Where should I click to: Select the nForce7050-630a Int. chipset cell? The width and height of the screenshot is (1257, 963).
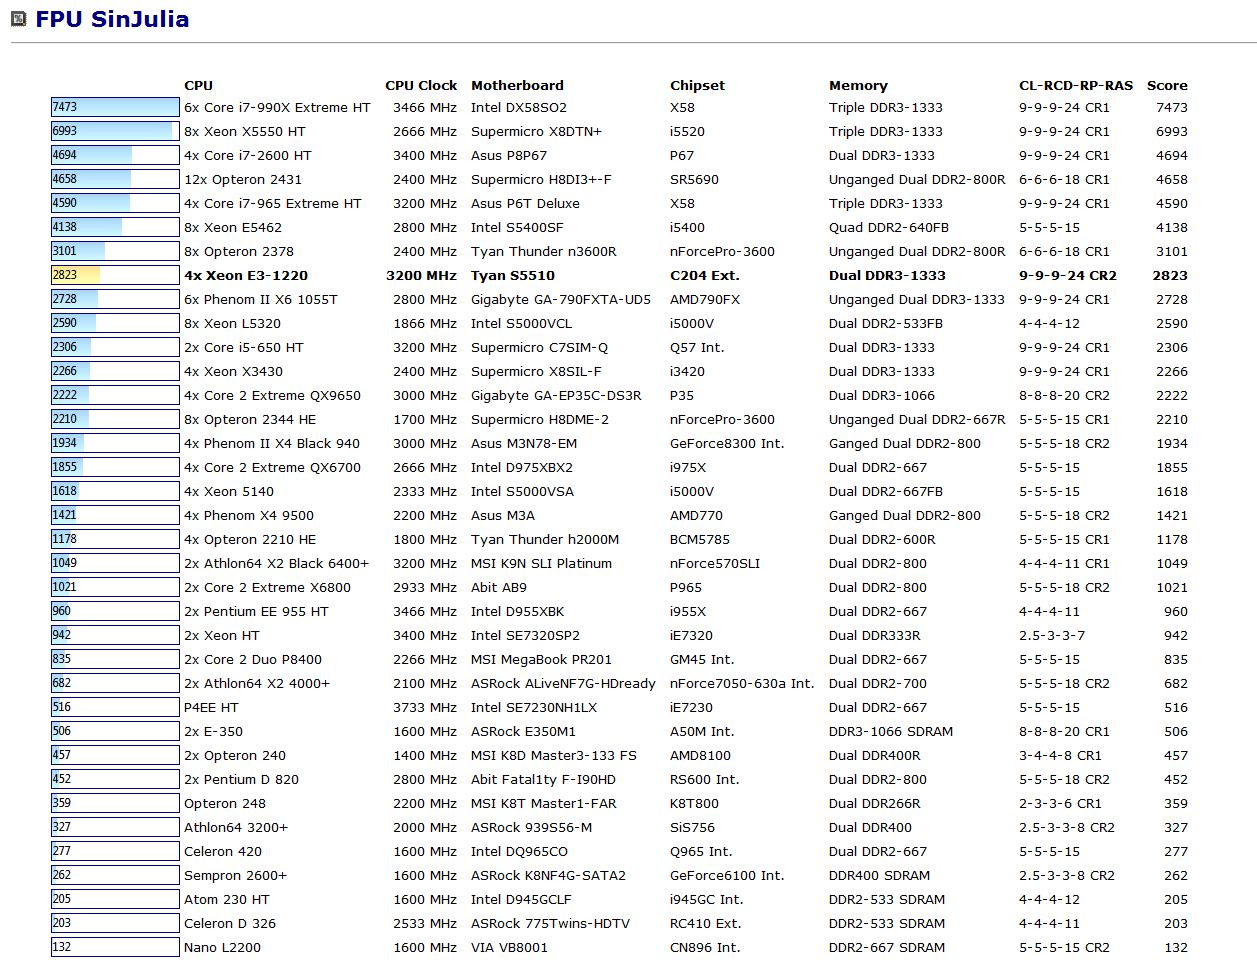click(742, 683)
